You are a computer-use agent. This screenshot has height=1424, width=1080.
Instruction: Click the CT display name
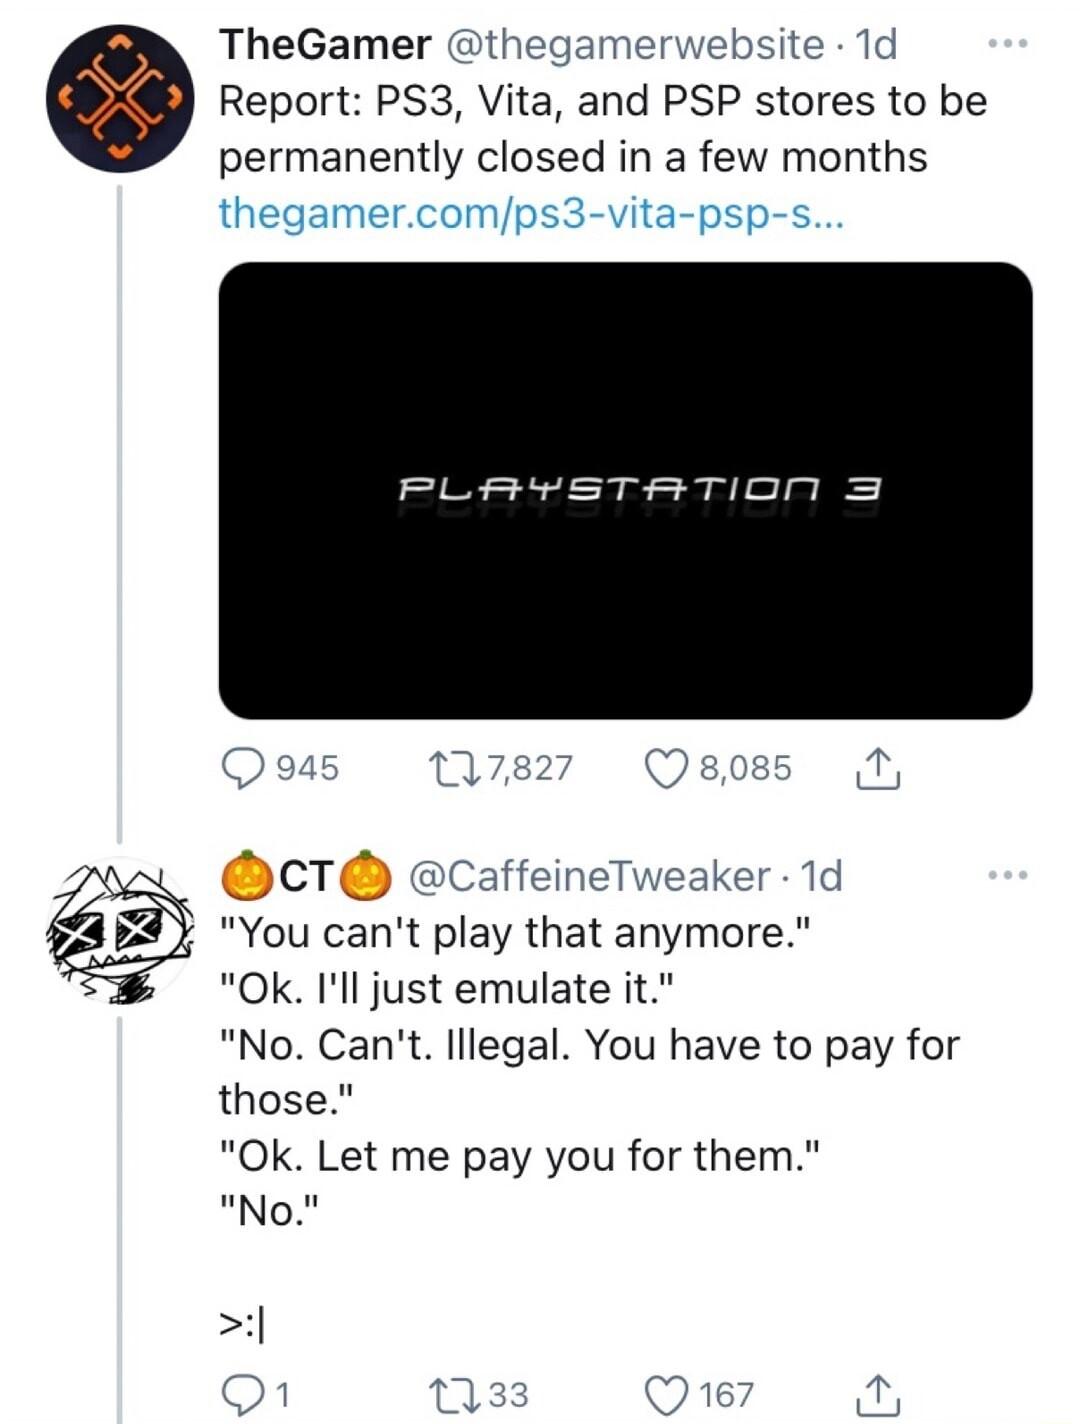304,876
